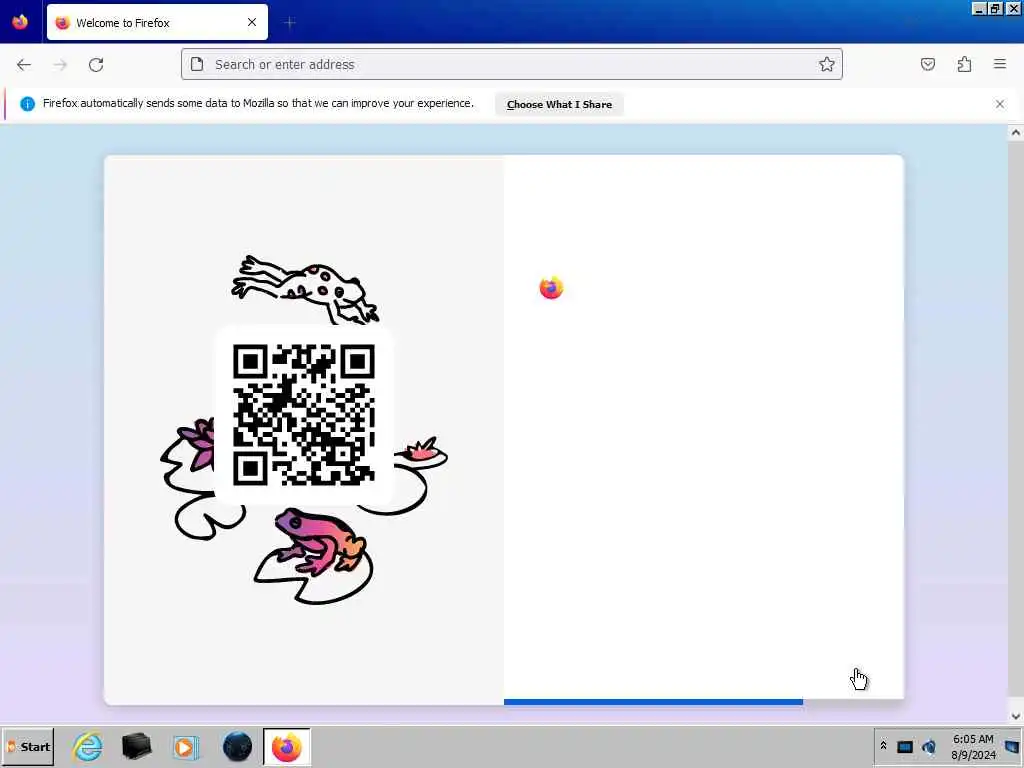Select the Welcome to Firefox tab
The height and width of the screenshot is (768, 1024).
tap(157, 22)
